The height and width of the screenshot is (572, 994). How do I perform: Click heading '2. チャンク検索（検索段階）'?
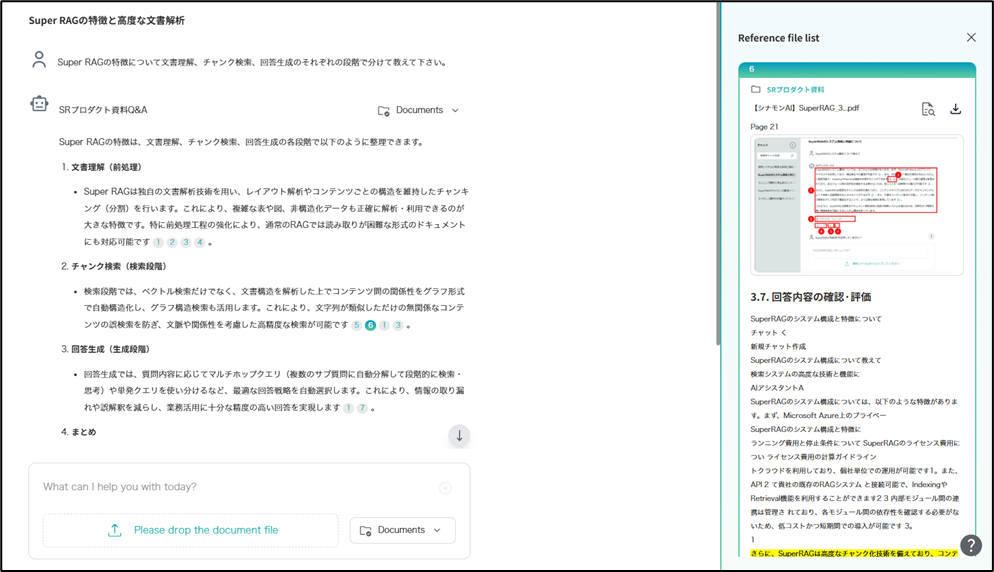[x=113, y=266]
